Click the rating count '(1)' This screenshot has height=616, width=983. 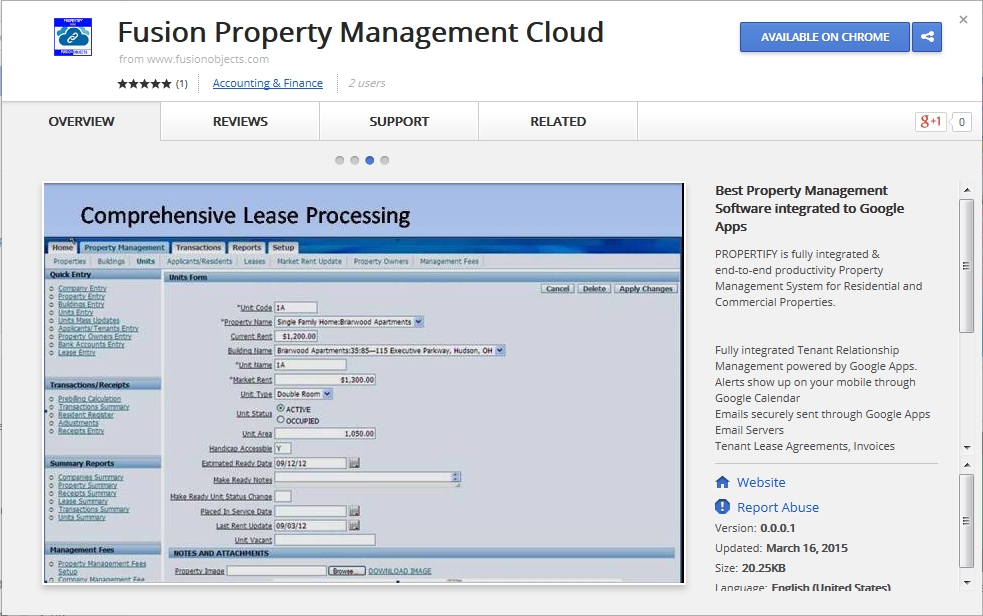point(182,83)
